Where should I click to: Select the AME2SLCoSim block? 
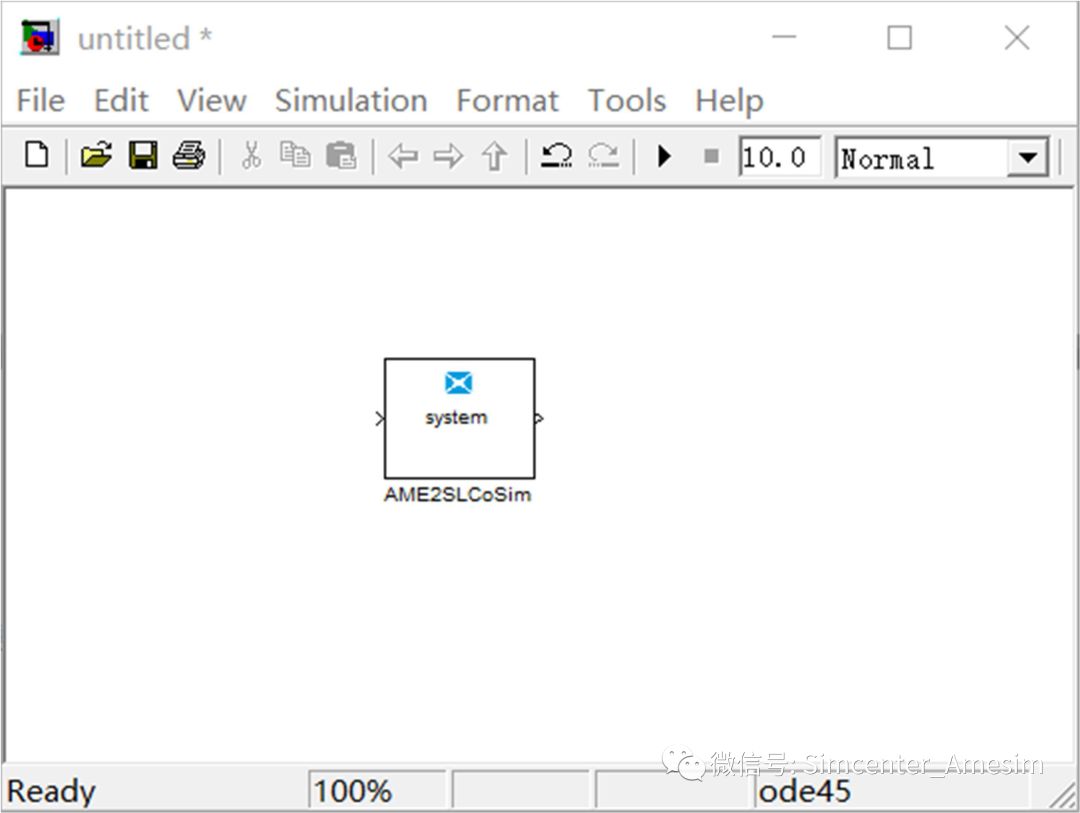pos(459,417)
